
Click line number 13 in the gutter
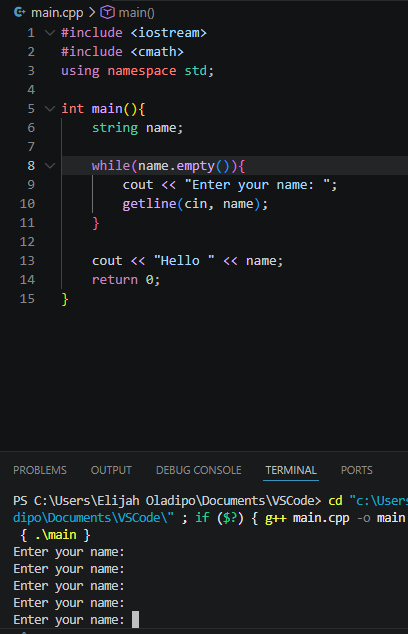[27, 261]
